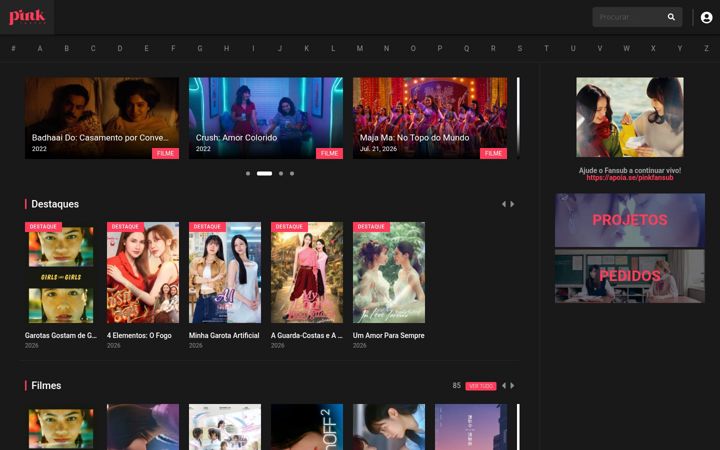This screenshot has width=720, height=450.
Task: Click the Filmes section heading
Action: 46,386
